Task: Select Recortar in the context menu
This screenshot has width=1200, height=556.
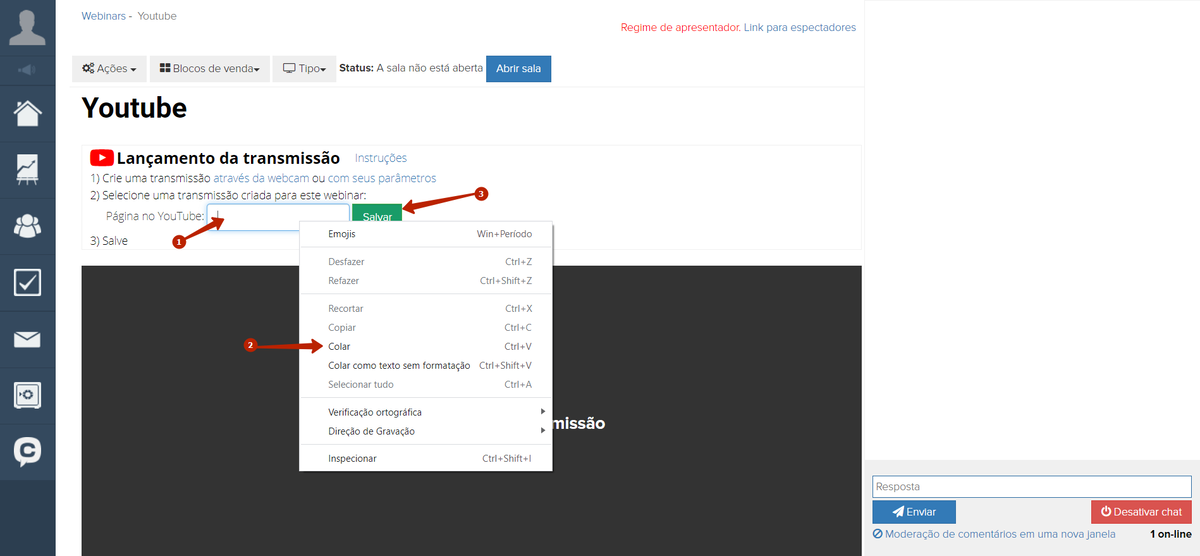Action: coord(426,309)
